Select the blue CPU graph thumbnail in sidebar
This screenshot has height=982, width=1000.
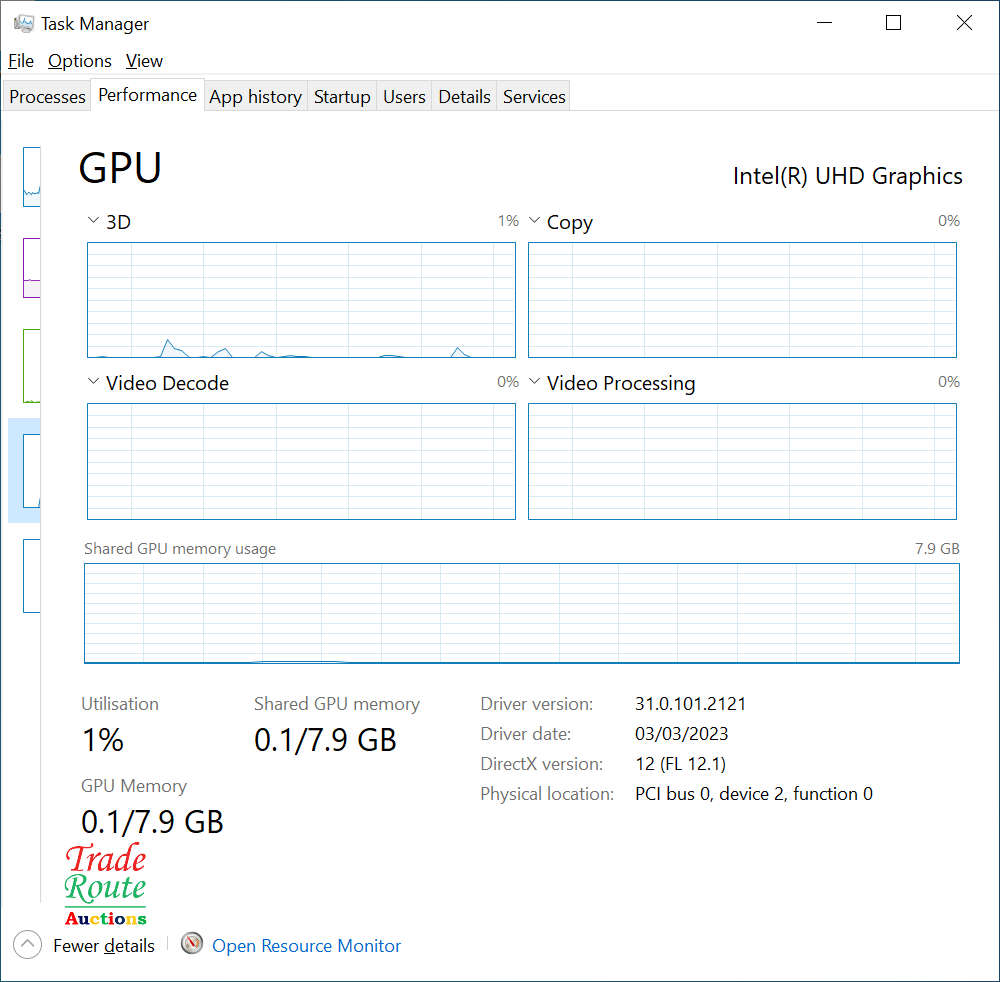point(32,177)
